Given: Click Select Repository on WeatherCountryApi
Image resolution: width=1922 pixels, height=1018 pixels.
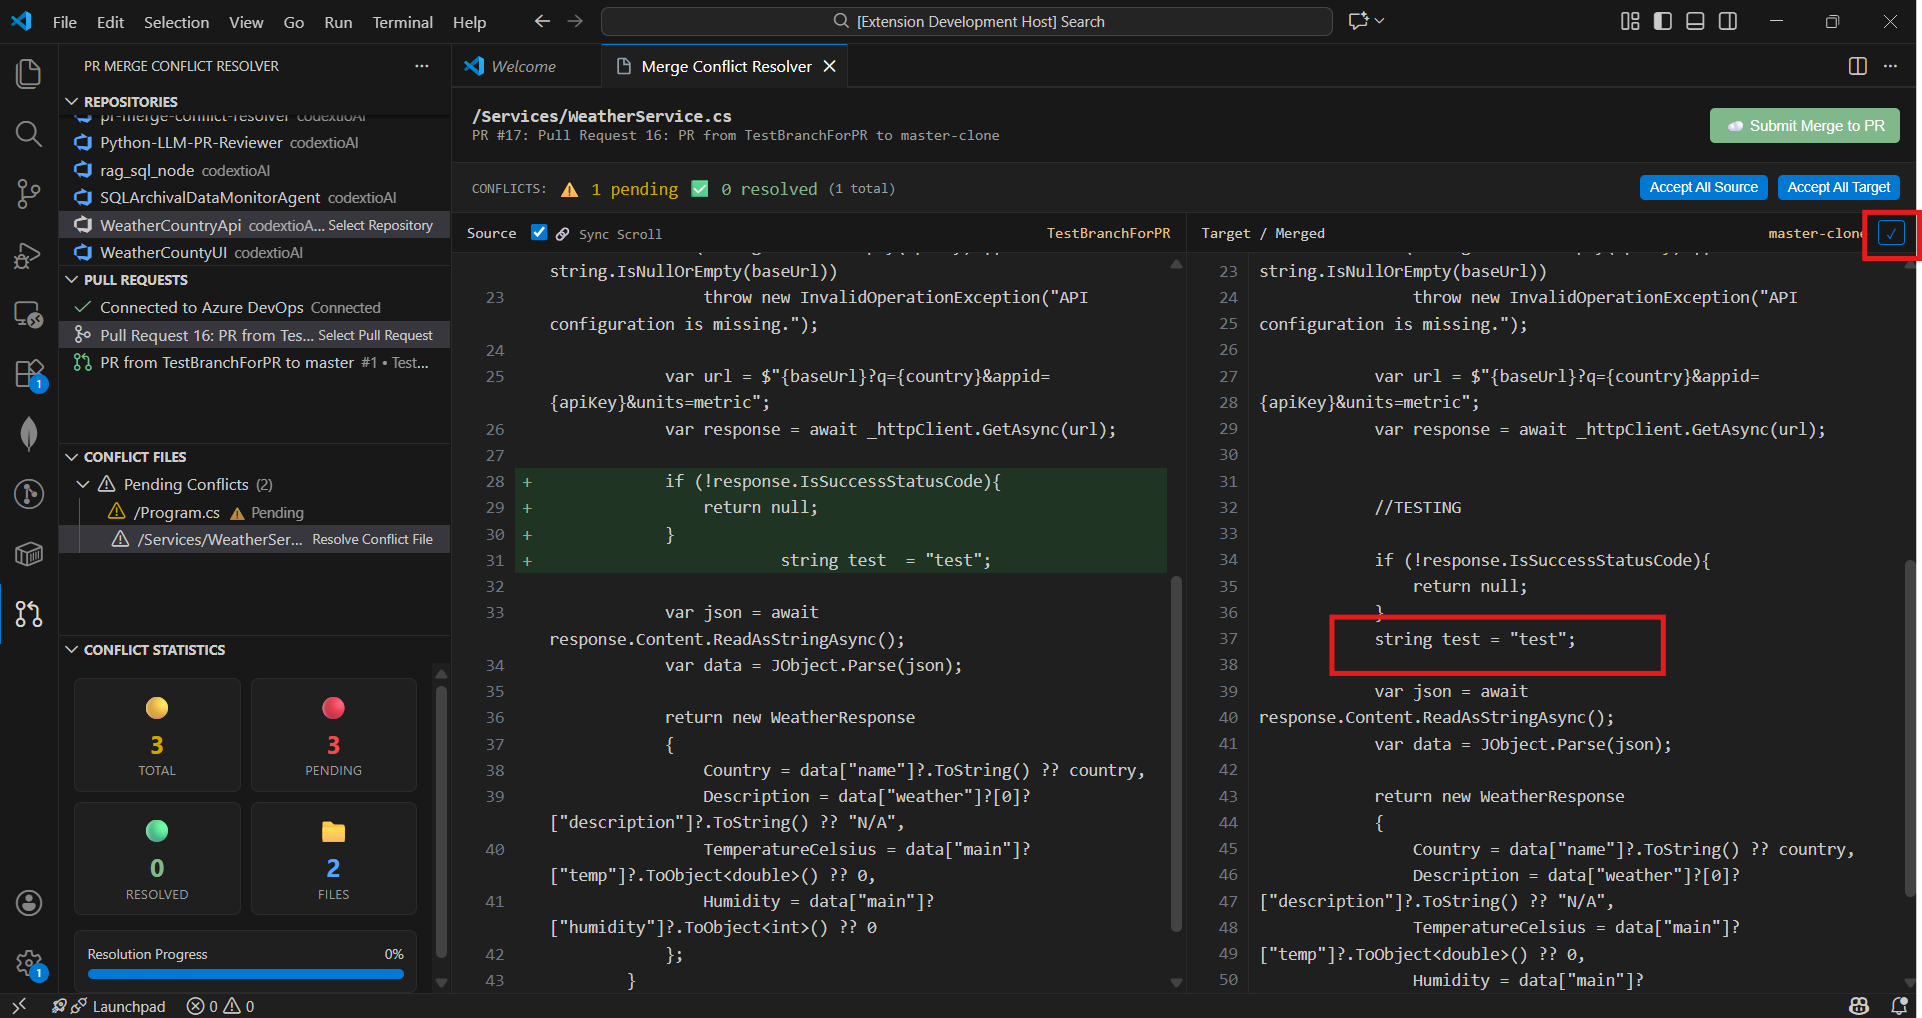Looking at the screenshot, I should tap(380, 225).
